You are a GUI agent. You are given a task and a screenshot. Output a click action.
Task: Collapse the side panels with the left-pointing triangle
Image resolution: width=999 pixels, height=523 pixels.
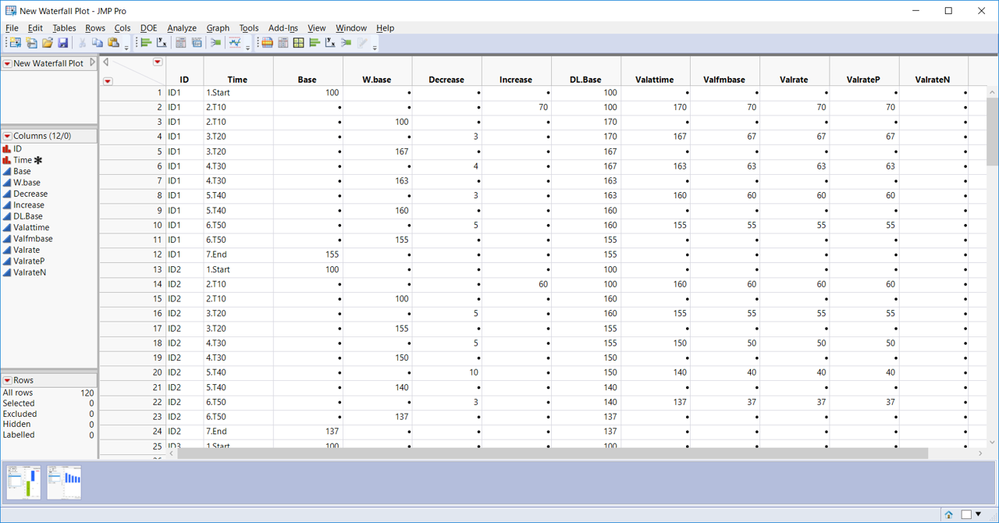pos(106,62)
